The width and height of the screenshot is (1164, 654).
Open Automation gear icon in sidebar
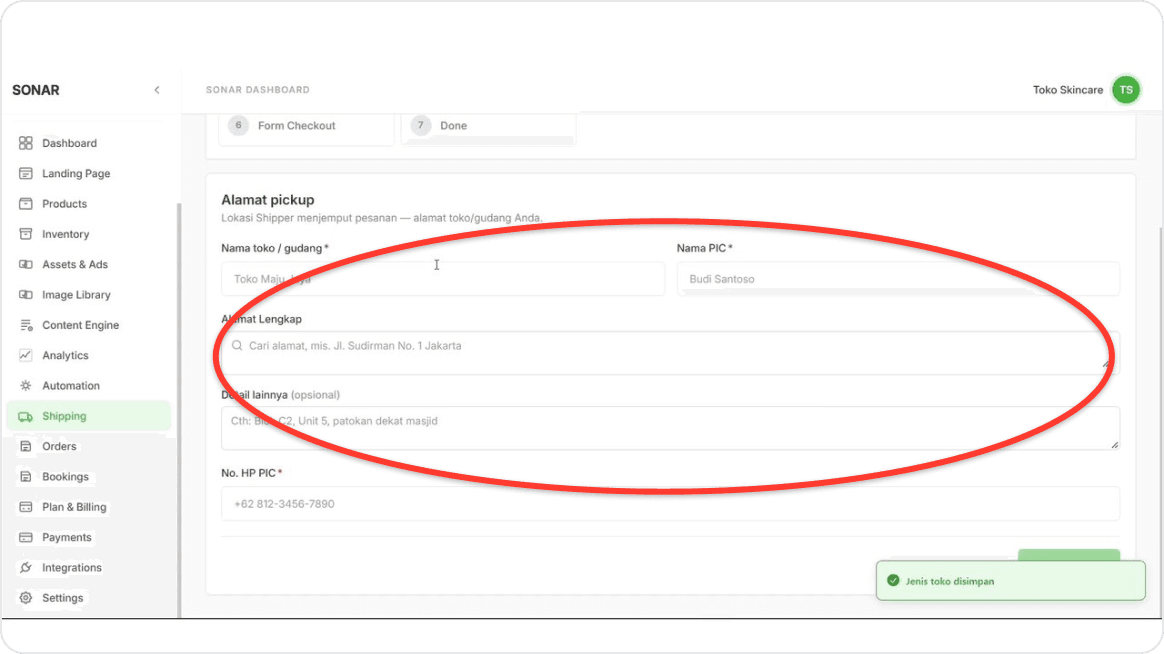click(x=26, y=385)
